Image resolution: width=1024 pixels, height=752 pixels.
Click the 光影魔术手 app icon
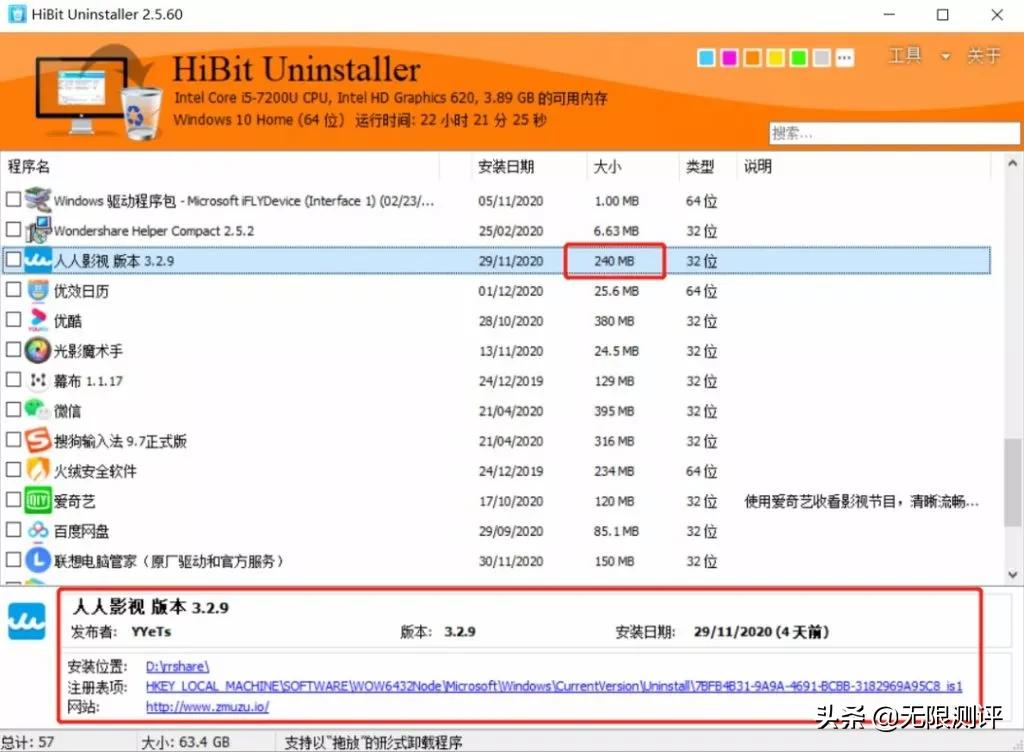click(38, 351)
